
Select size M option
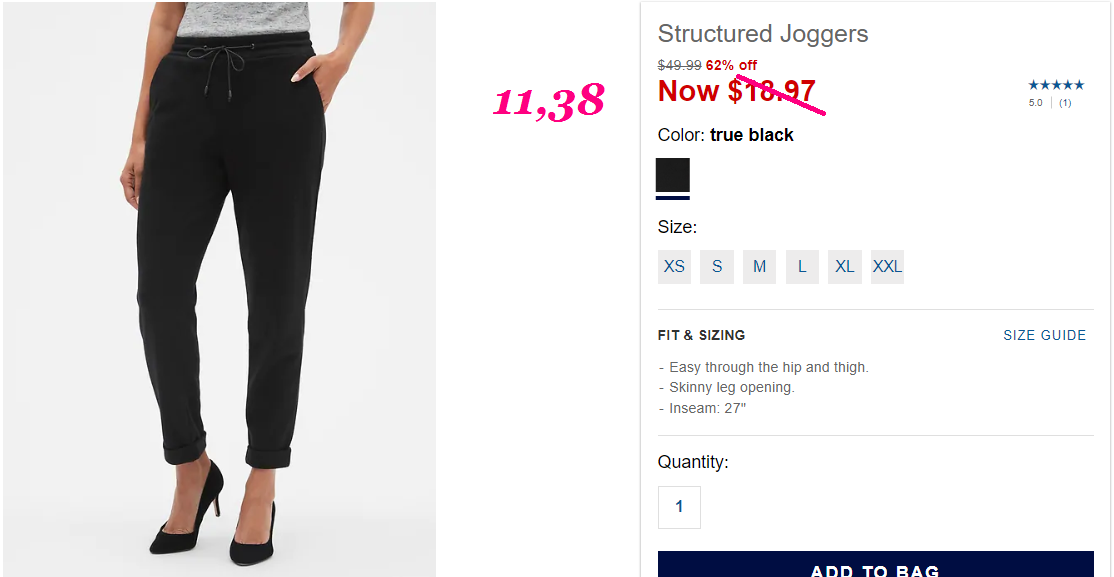point(759,267)
